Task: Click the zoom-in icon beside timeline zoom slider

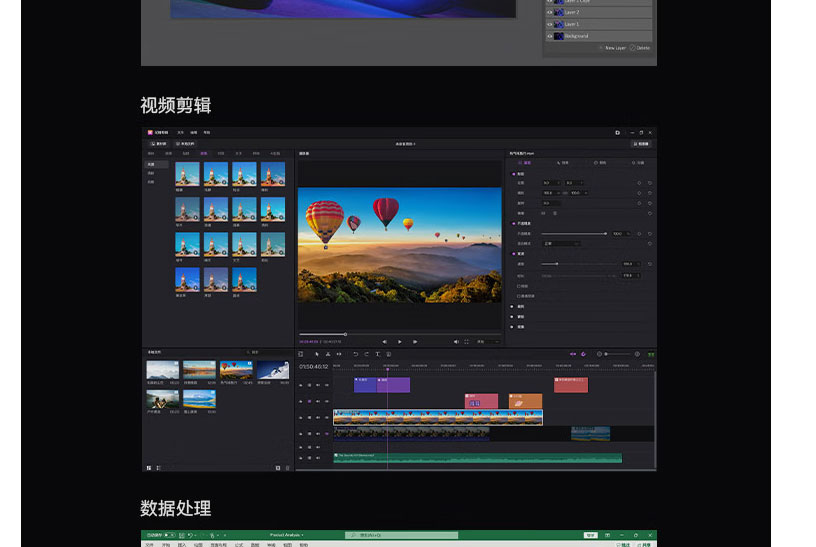Action: click(637, 354)
